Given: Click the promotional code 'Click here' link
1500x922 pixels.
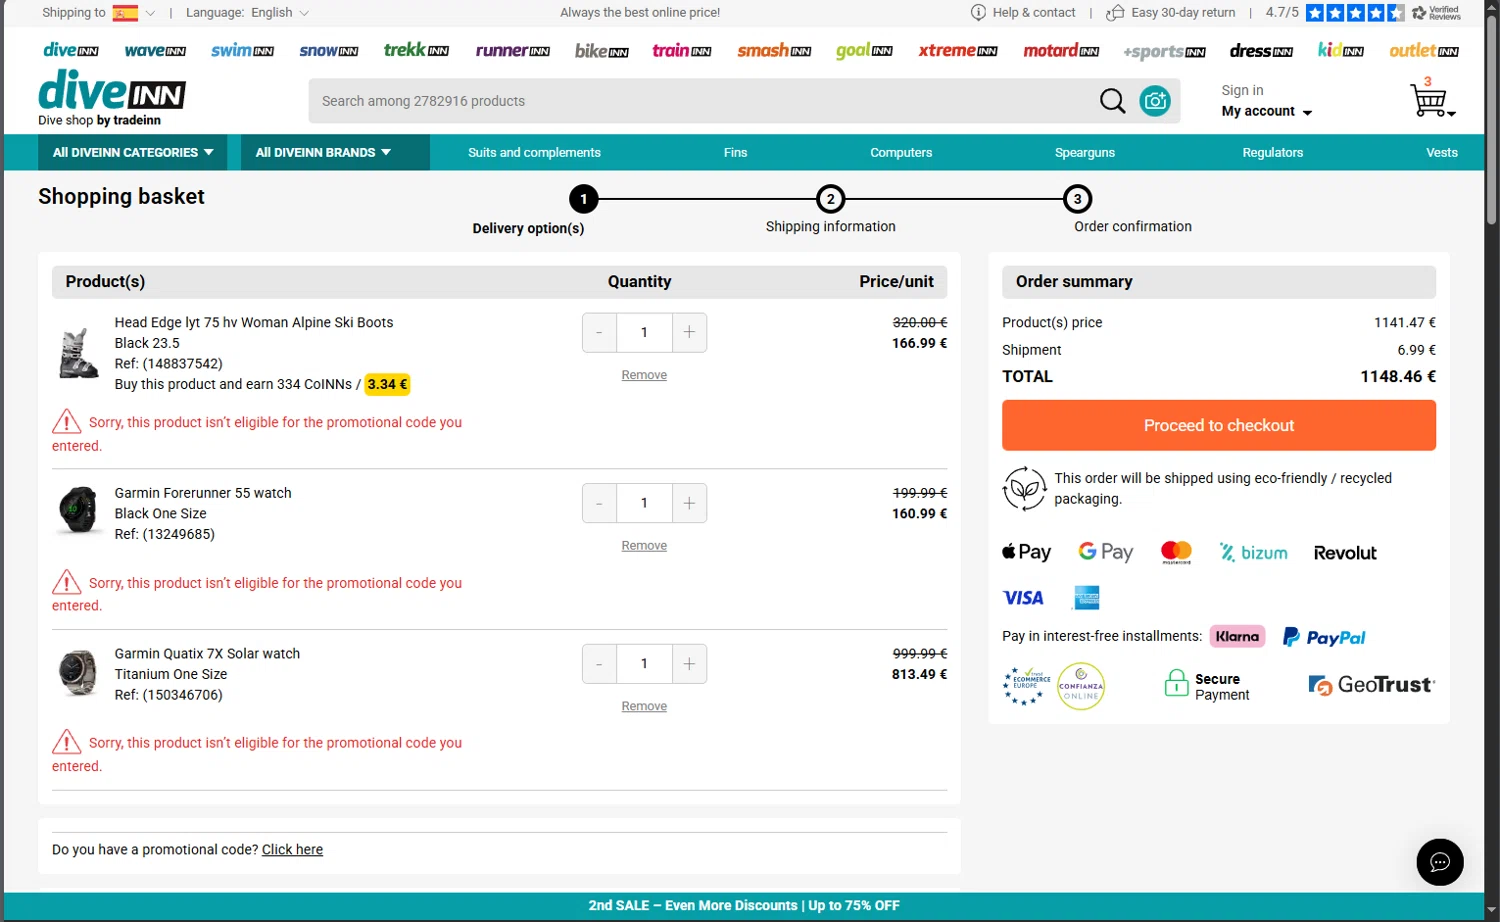Looking at the screenshot, I should coord(292,850).
